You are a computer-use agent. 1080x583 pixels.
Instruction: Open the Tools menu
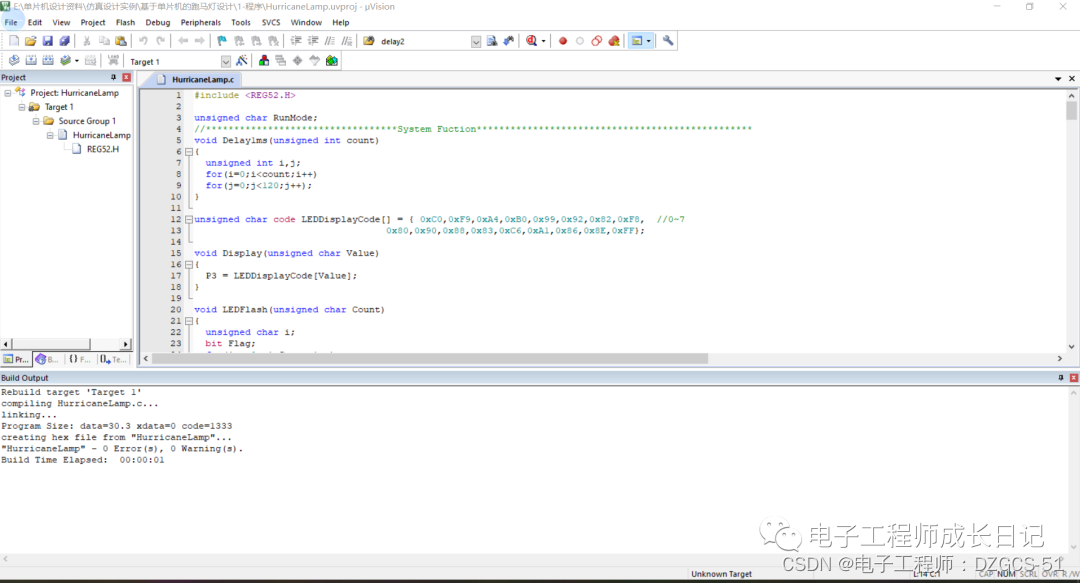click(x=241, y=22)
